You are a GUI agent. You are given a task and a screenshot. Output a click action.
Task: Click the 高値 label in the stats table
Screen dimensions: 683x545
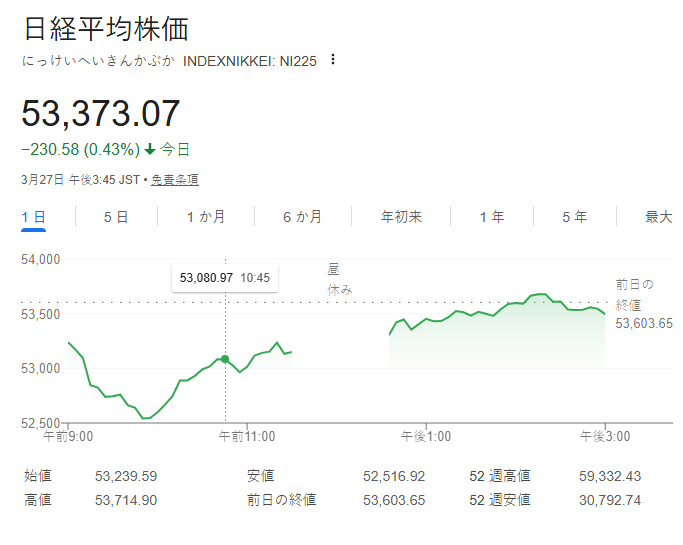click(38, 500)
